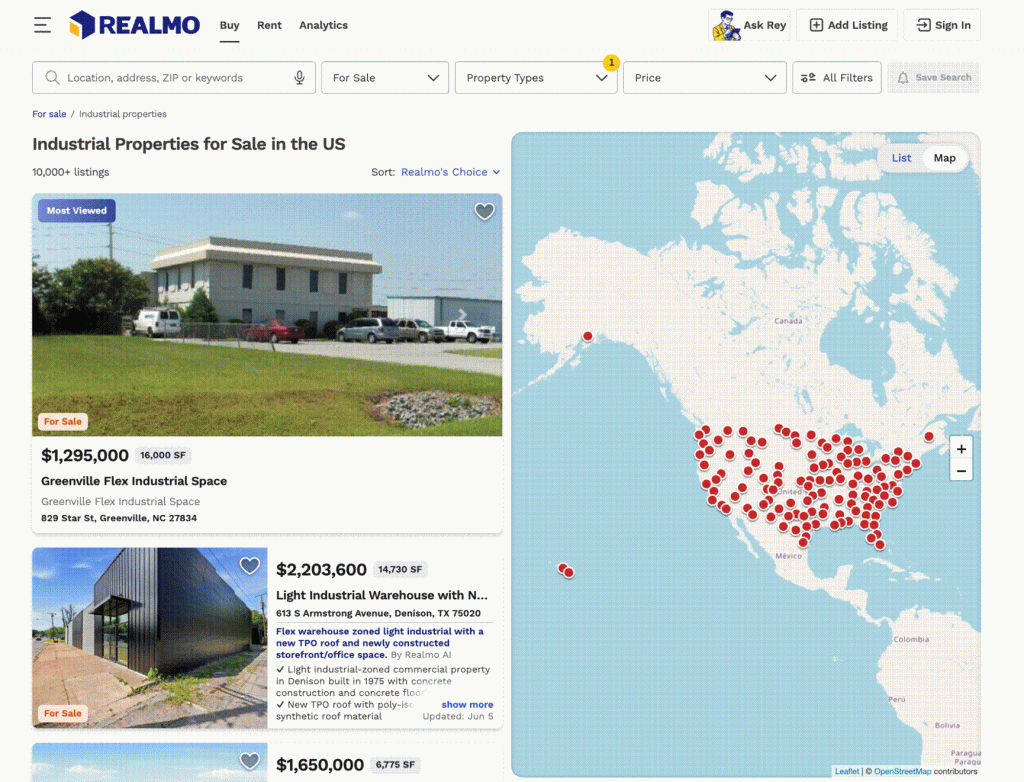The height and width of the screenshot is (782, 1024).
Task: Click the Add Listing button
Action: tap(848, 25)
